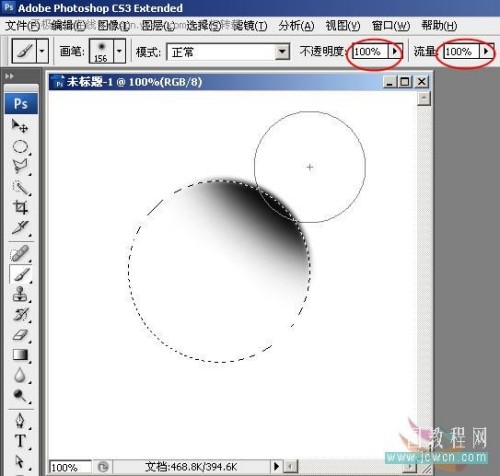Click the zoom percentage field in status bar
Image resolution: width=500 pixels, height=476 pixels.
(70, 467)
